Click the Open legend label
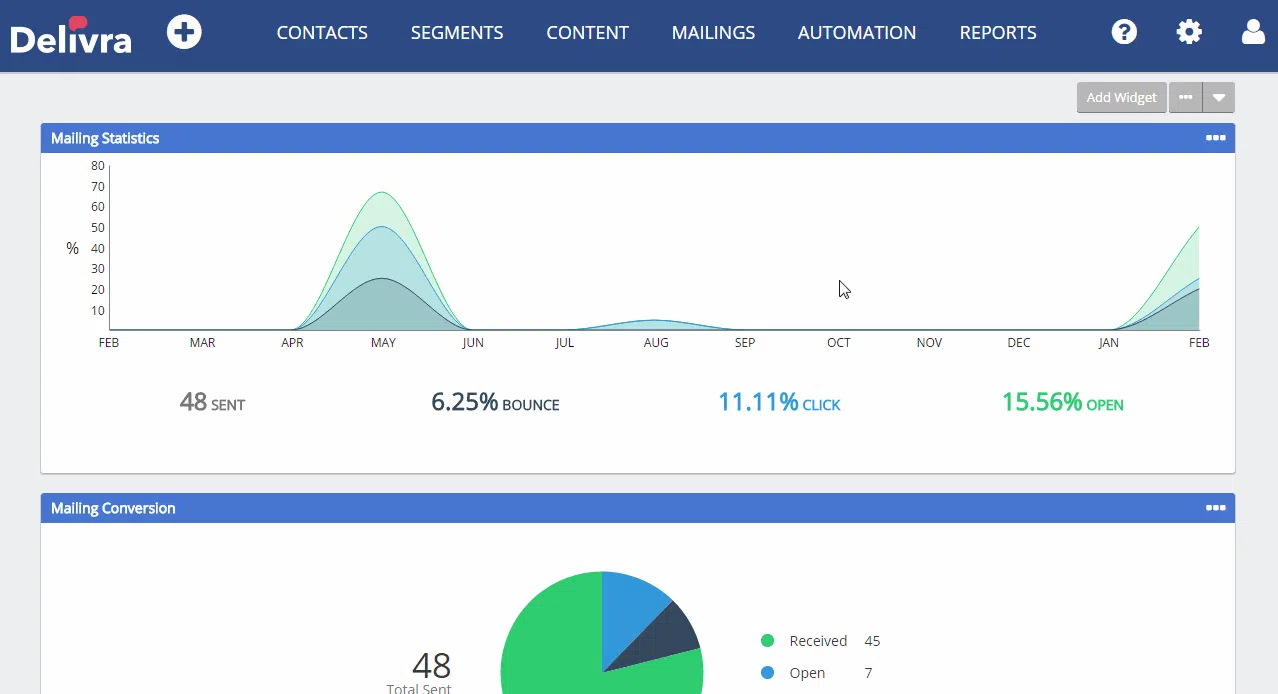The image size is (1278, 694). [x=807, y=673]
